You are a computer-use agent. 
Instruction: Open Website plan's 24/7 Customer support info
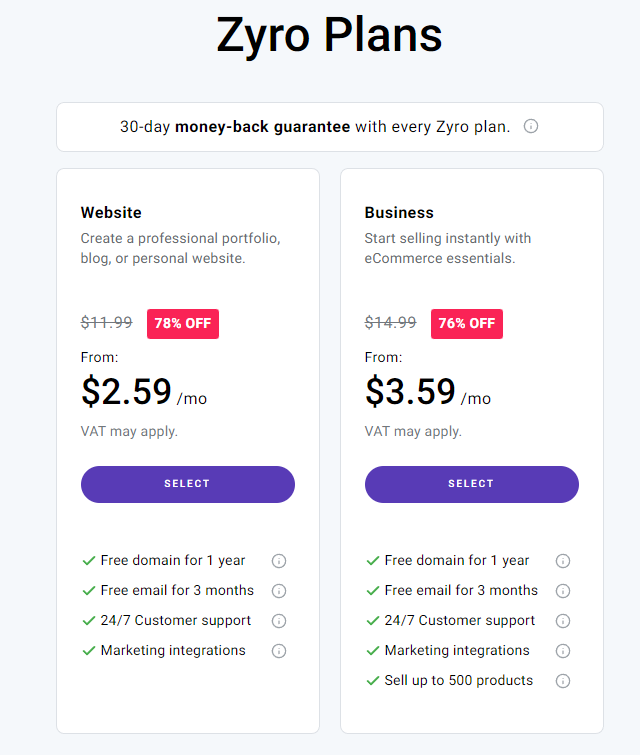click(x=279, y=621)
